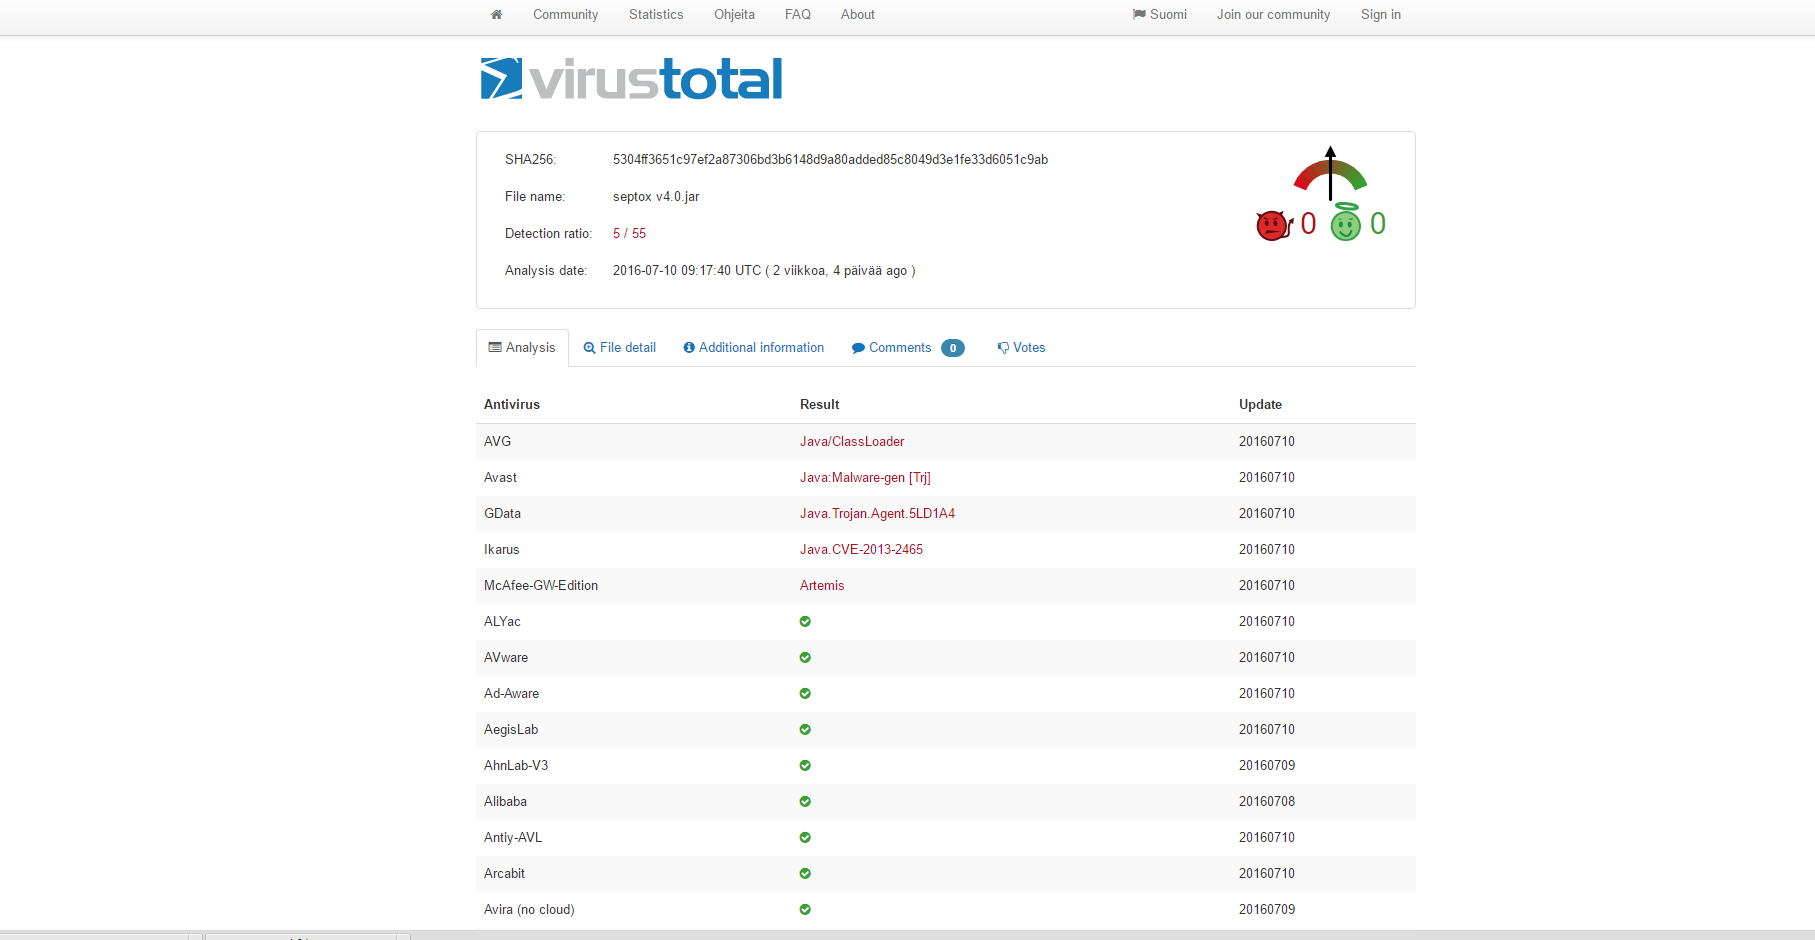Click the SHA256 hash value
This screenshot has height=940, width=1815.
coord(830,160)
